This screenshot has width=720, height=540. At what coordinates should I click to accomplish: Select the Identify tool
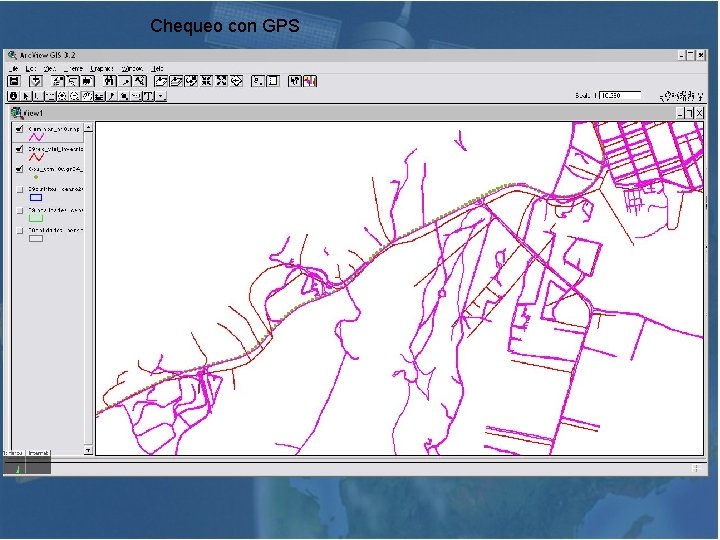[x=13, y=96]
